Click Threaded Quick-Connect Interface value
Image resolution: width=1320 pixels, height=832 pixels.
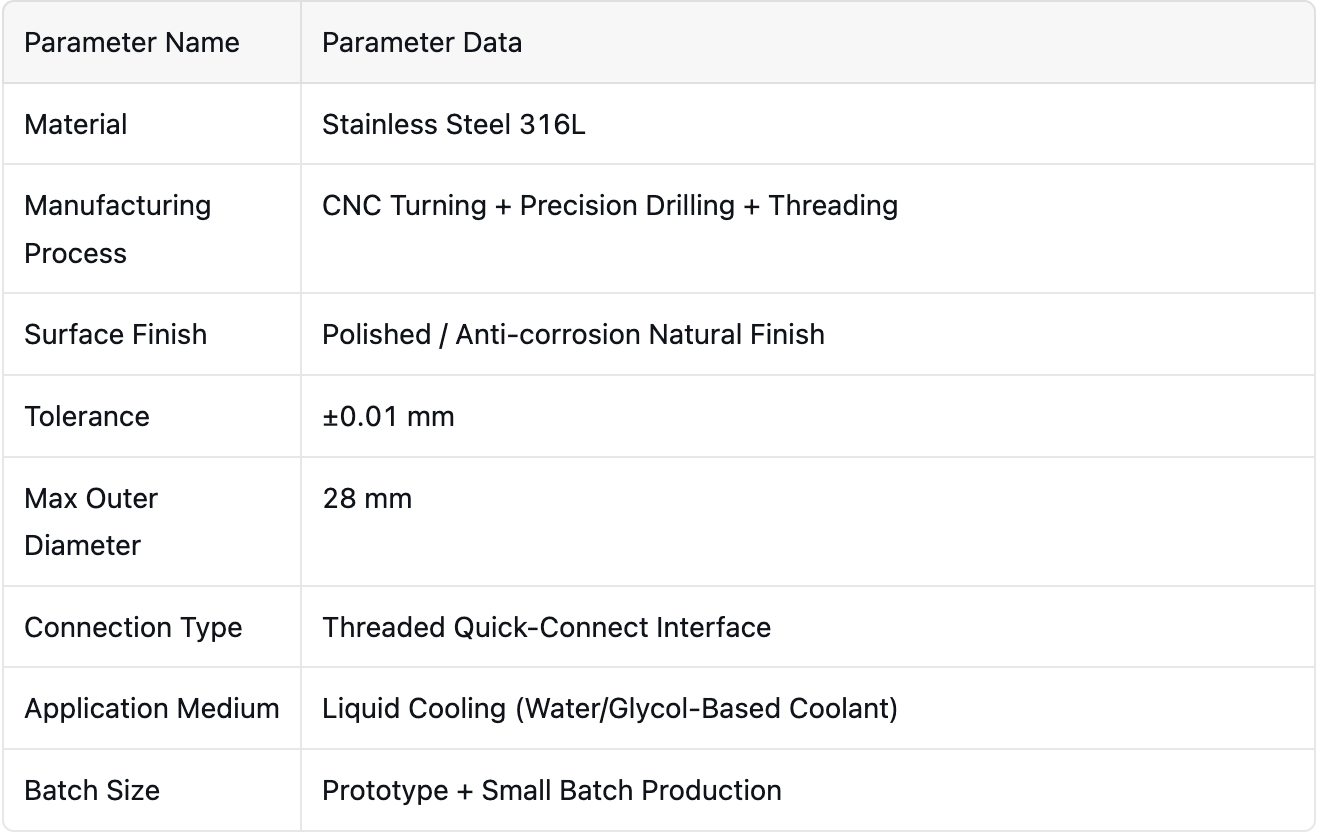546,627
